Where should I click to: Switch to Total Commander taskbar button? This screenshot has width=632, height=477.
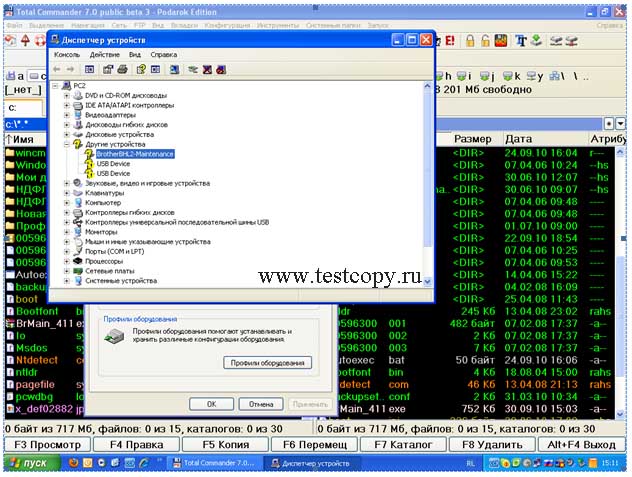tap(214, 463)
